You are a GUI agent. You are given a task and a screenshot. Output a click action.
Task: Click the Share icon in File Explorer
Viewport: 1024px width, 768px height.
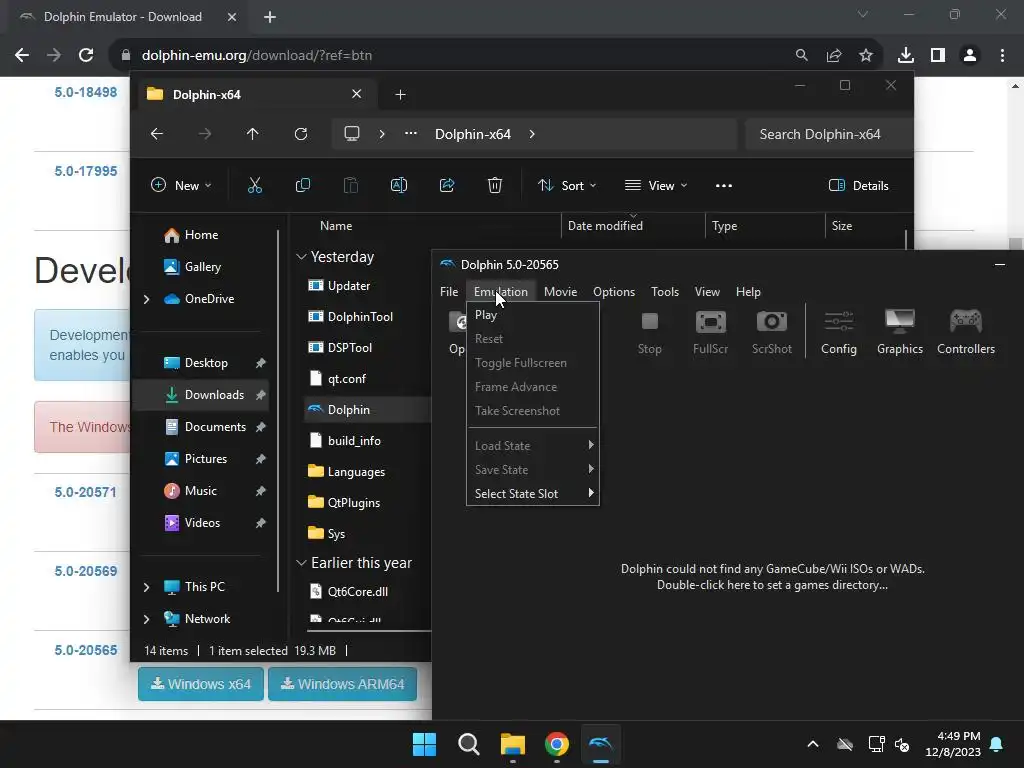click(x=447, y=185)
